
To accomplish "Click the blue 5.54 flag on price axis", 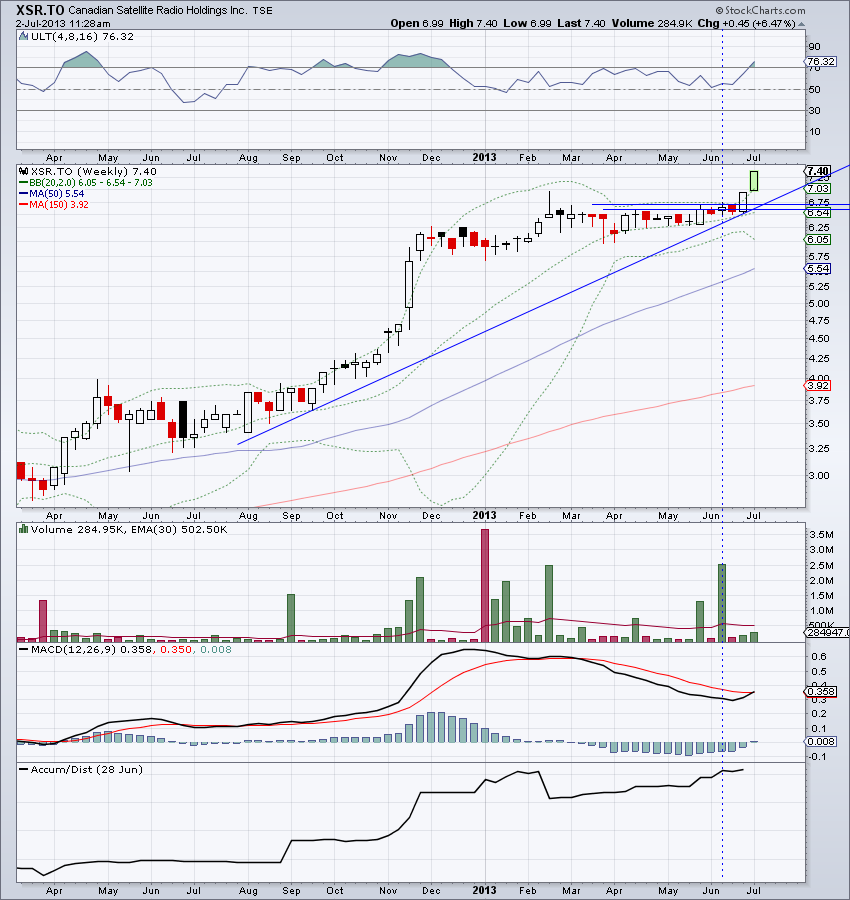I will click(x=818, y=269).
